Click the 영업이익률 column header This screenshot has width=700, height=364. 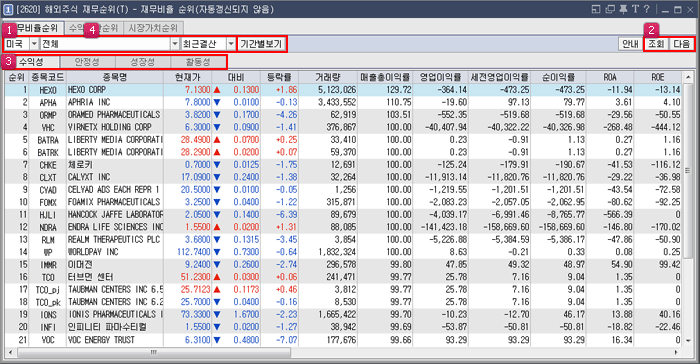[x=441, y=77]
